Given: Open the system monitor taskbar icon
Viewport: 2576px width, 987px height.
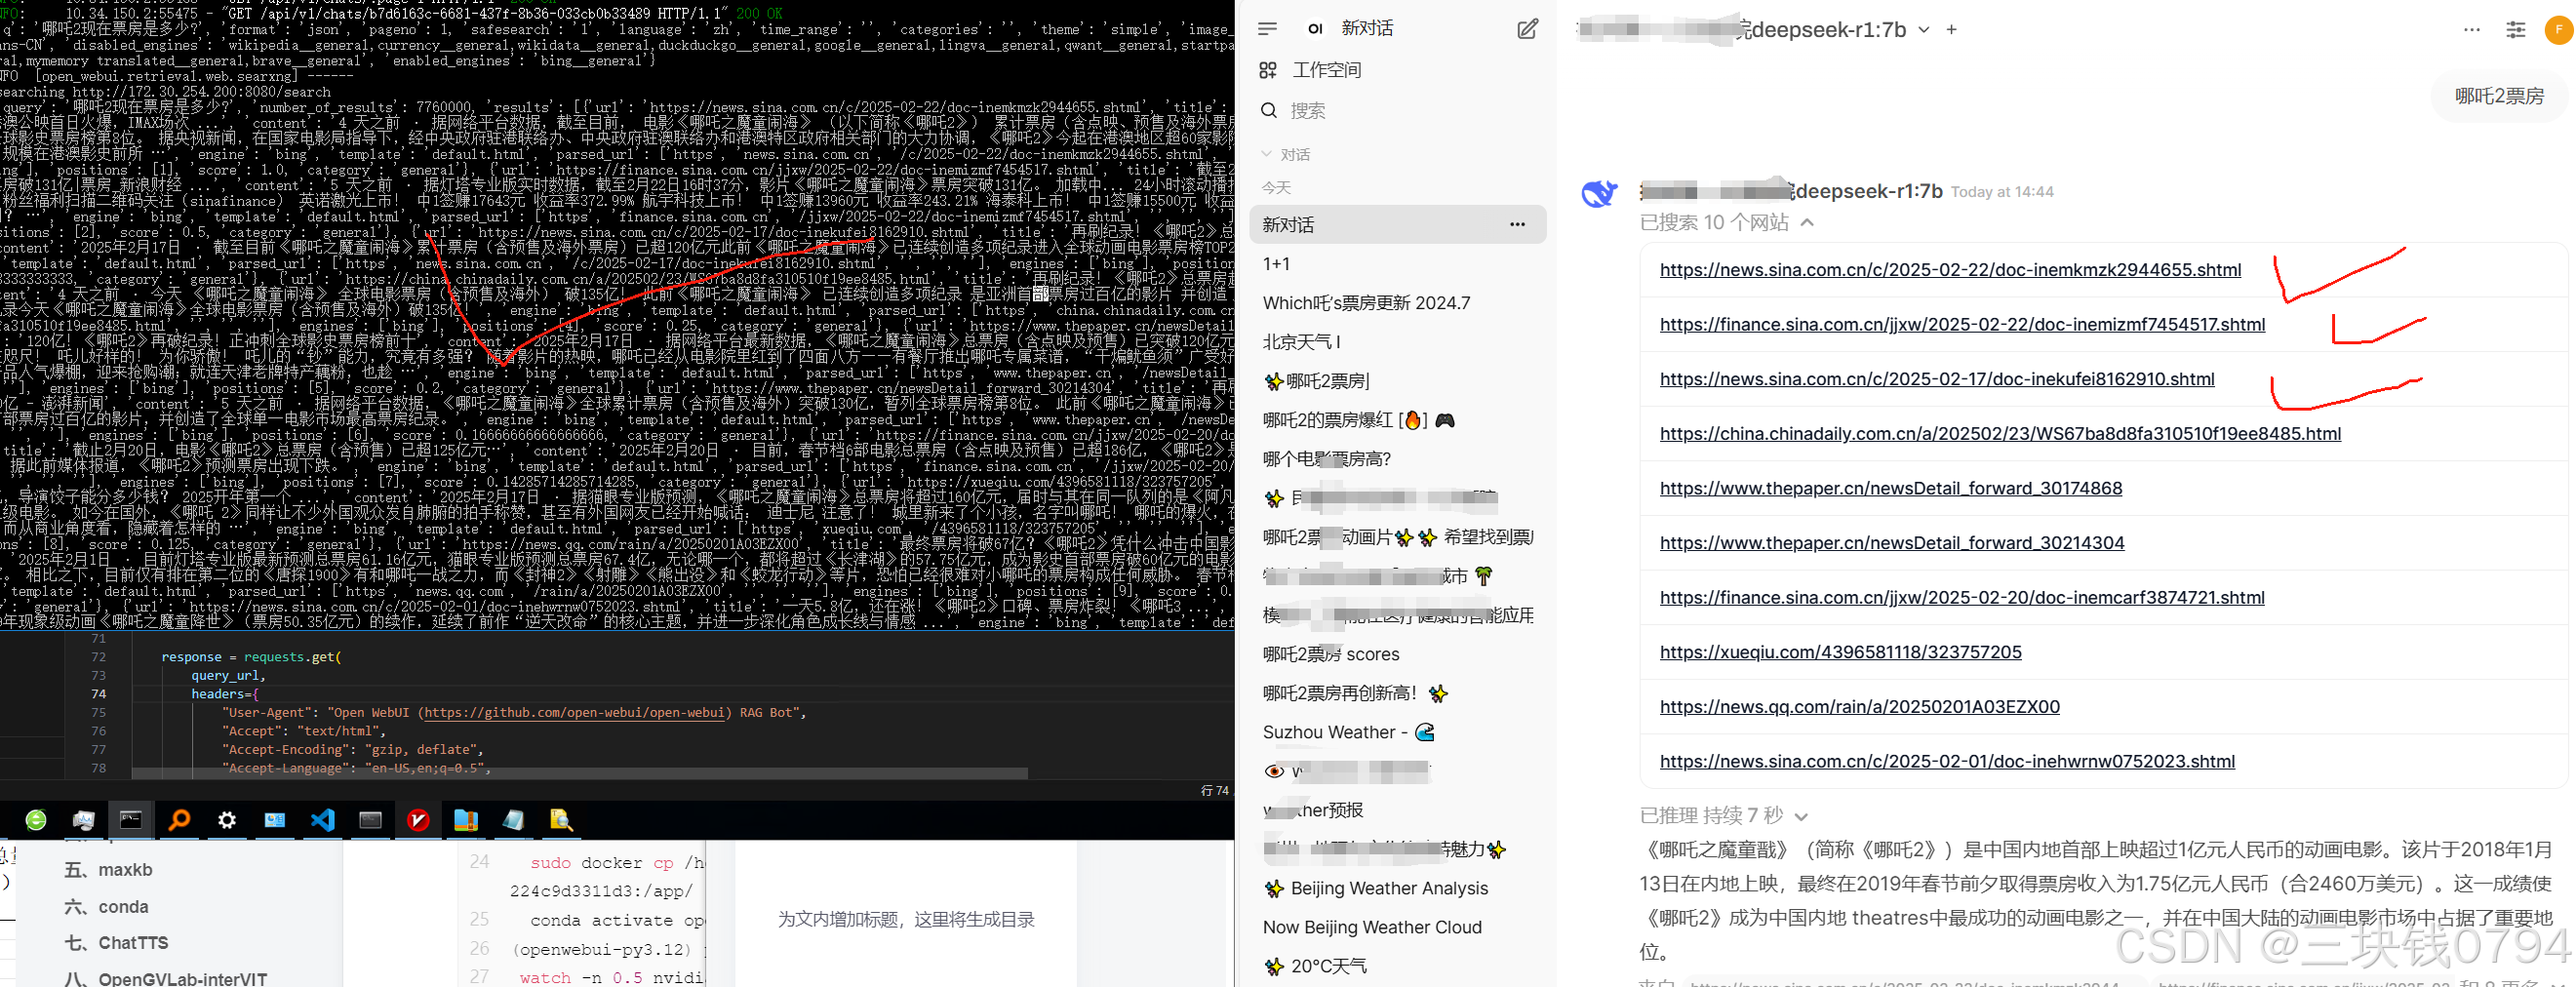Looking at the screenshot, I should pos(84,820).
